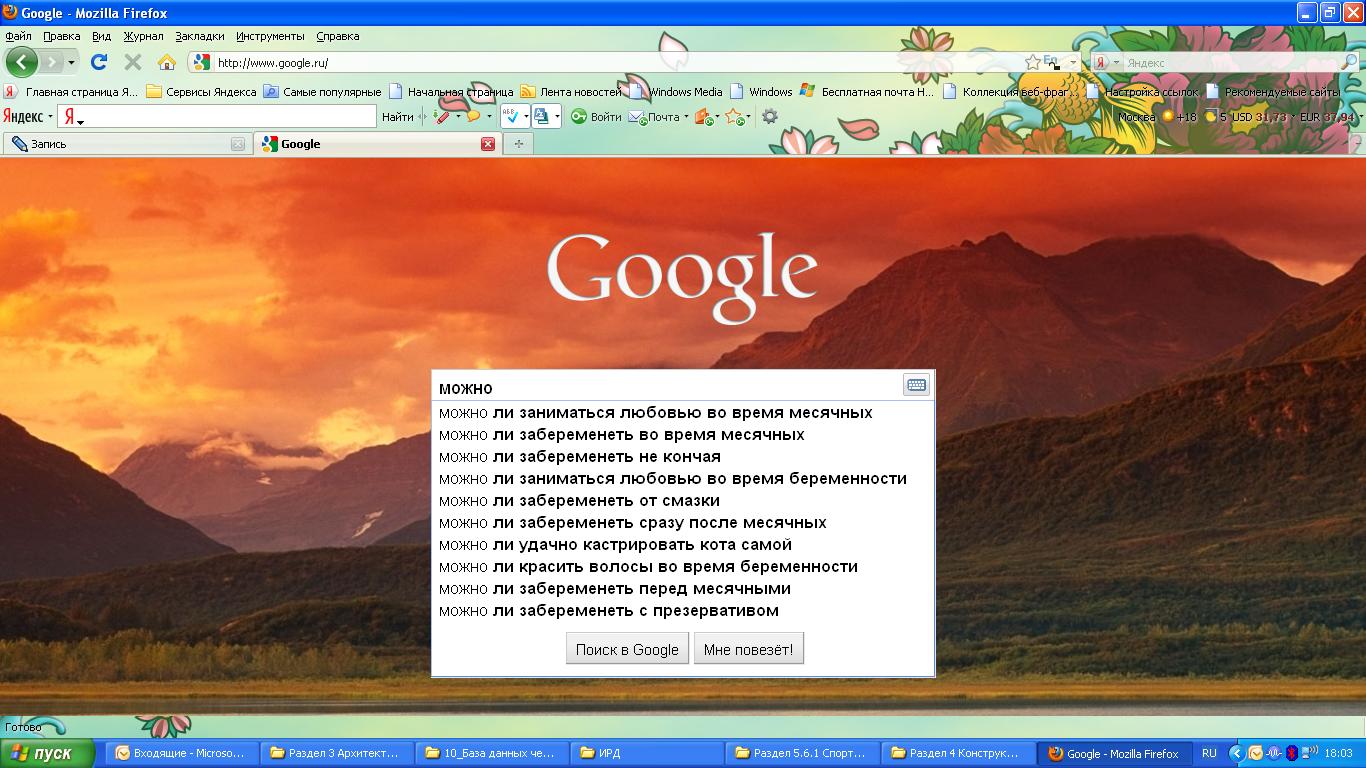Open the Главная страница Я... bookmark
Screen dimensions: 1366x768
[x=71, y=91]
